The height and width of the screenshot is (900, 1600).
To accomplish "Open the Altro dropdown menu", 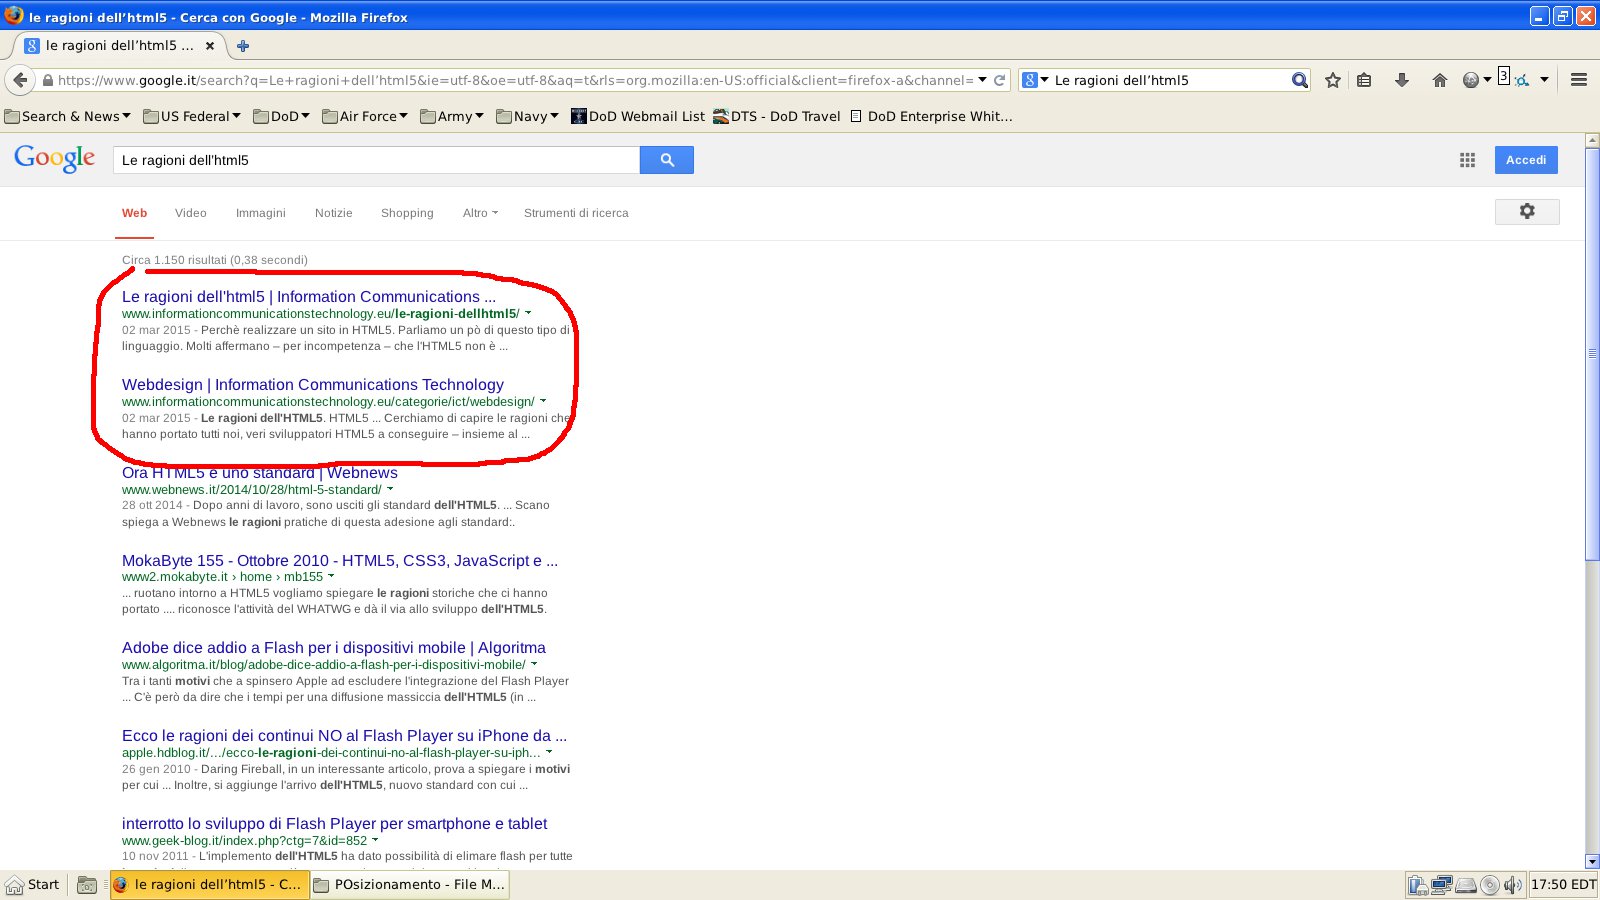I will (480, 213).
